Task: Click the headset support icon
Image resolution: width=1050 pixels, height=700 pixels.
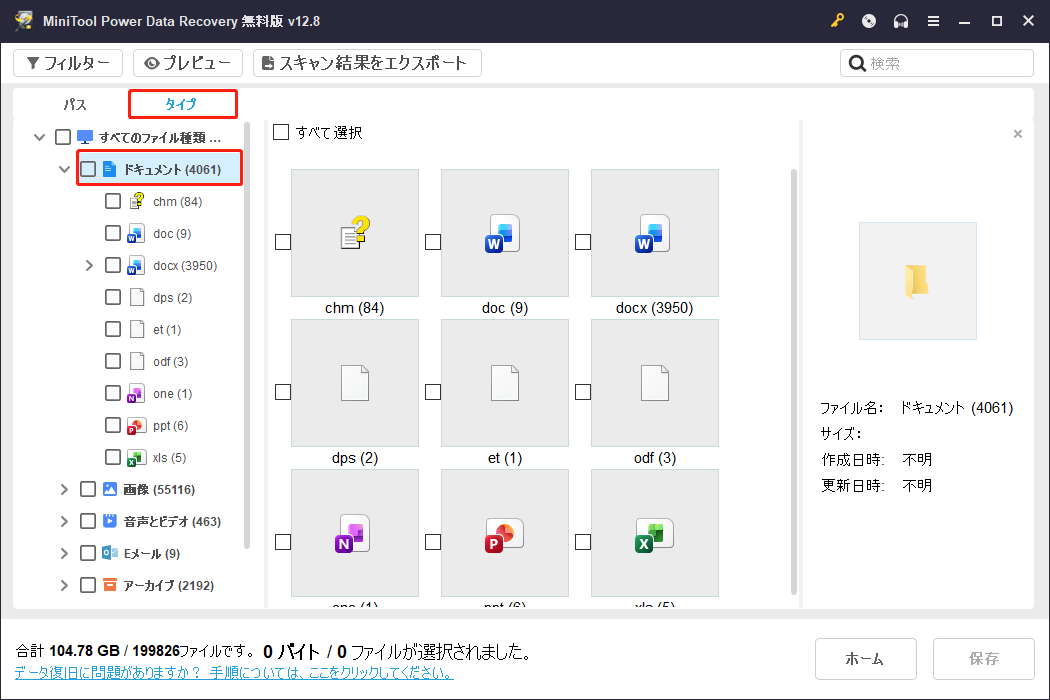Action: (900, 20)
